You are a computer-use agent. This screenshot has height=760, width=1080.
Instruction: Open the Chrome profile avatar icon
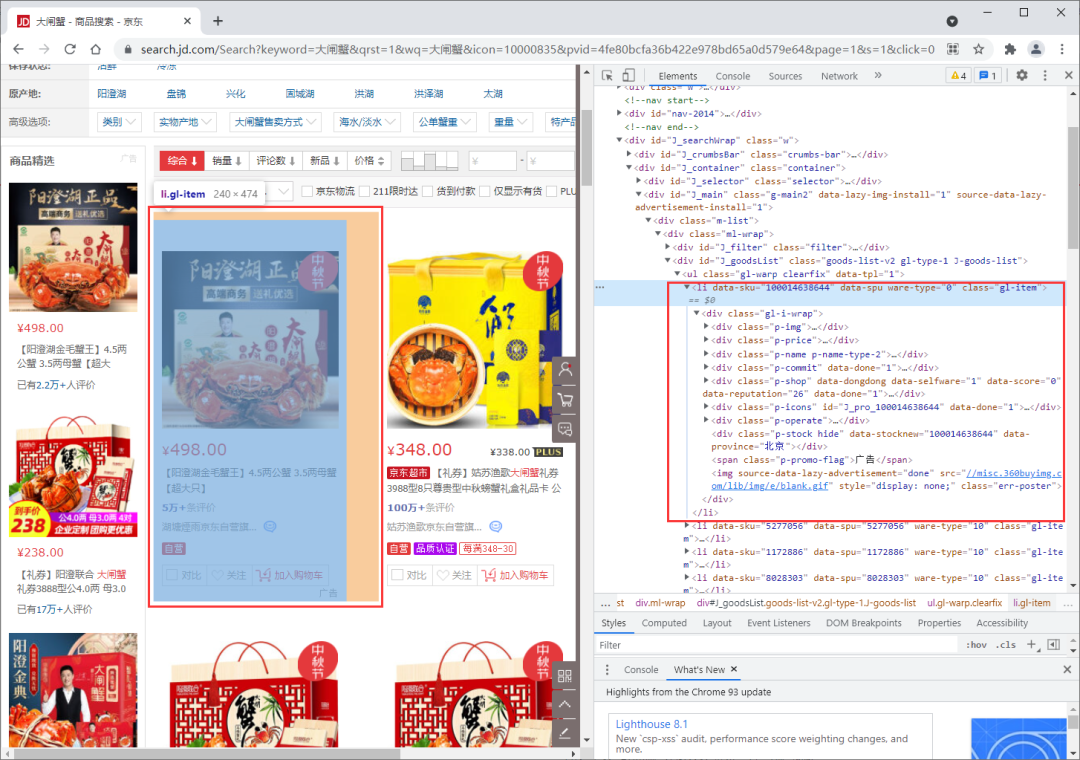1035,49
